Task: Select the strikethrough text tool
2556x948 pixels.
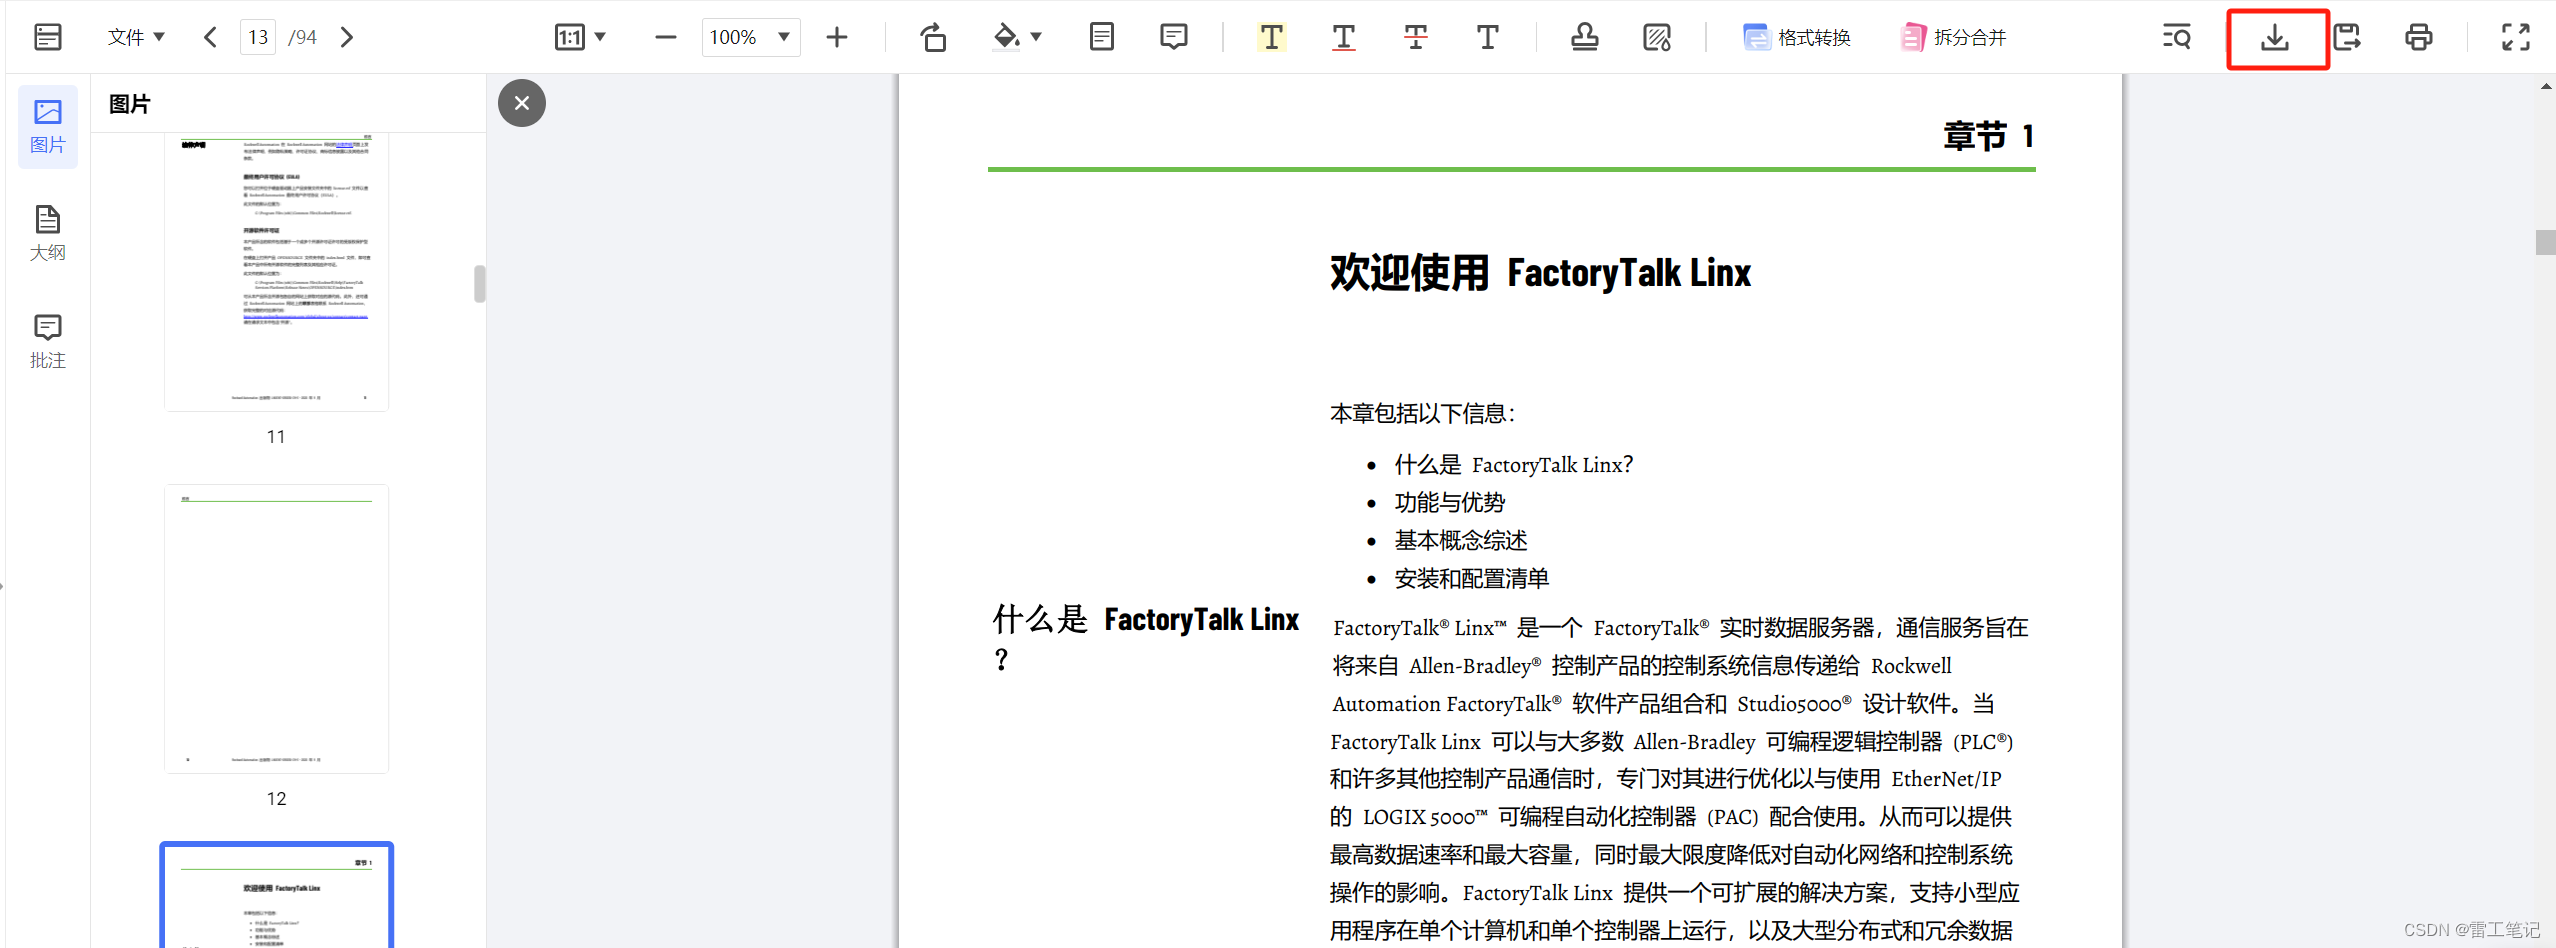Action: point(1415,37)
